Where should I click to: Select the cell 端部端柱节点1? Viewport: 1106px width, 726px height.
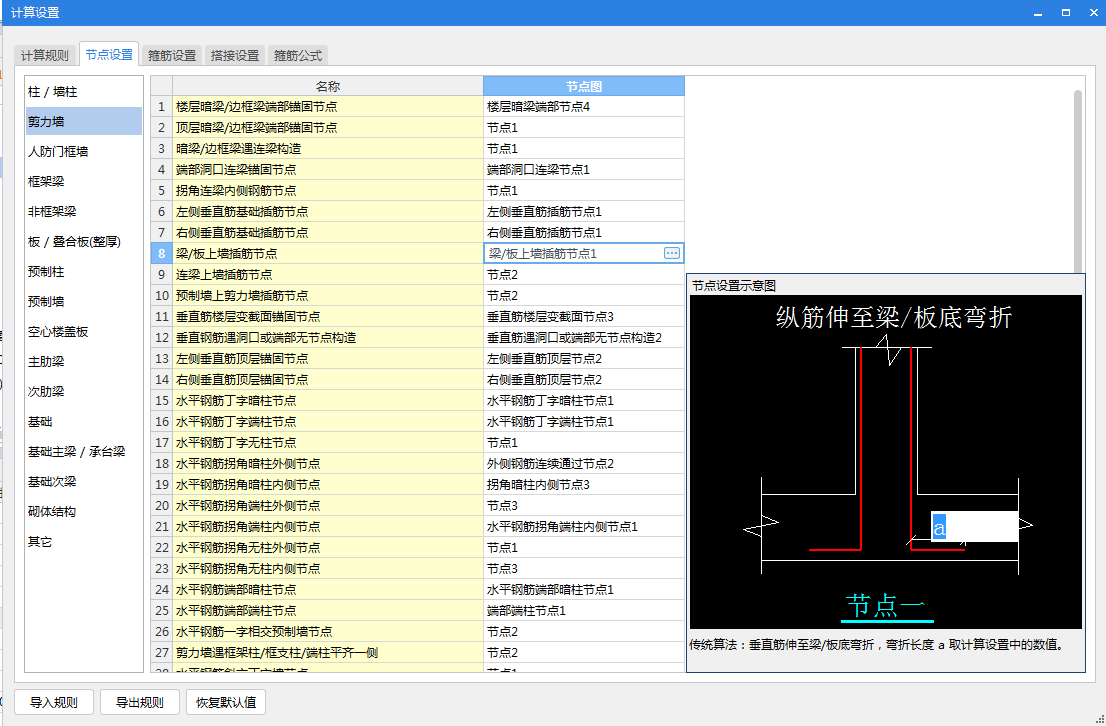584,610
